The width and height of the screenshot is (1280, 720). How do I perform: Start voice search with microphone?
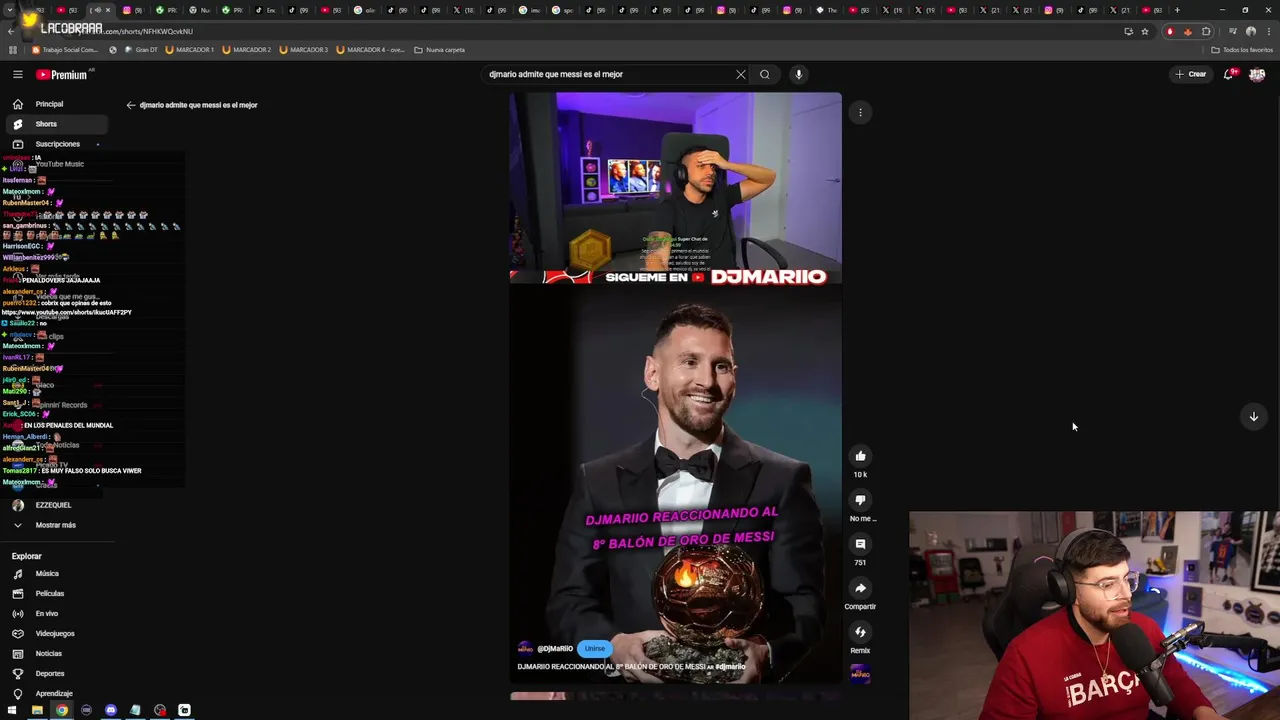point(798,74)
